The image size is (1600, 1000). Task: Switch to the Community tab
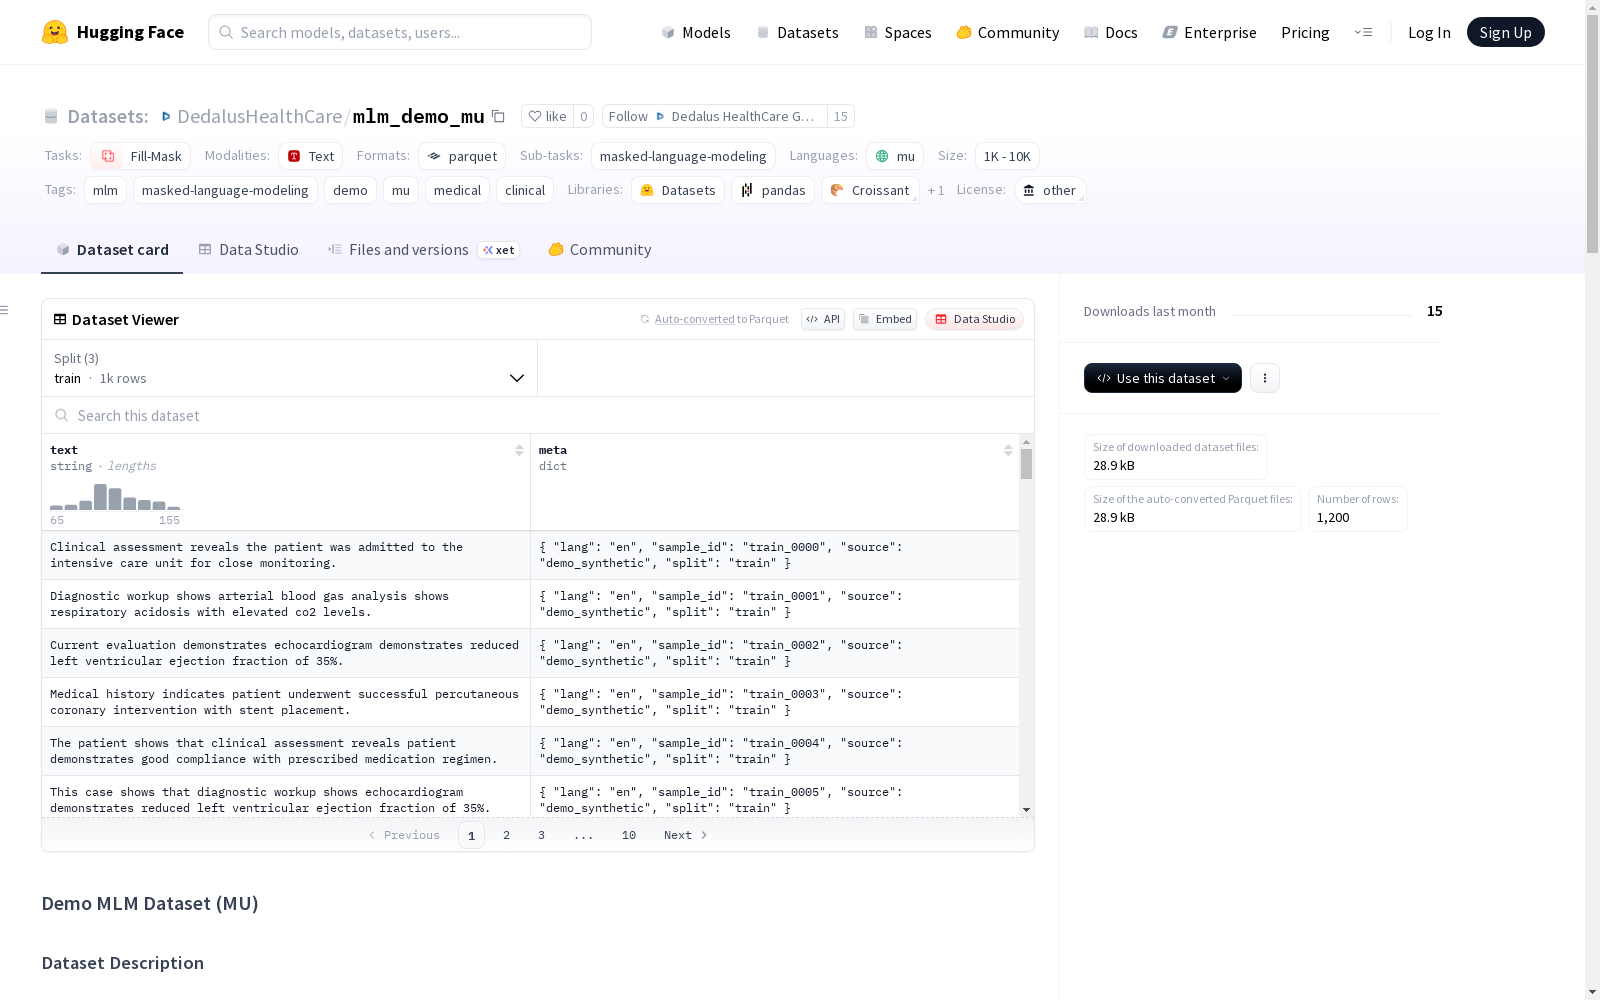coord(600,249)
